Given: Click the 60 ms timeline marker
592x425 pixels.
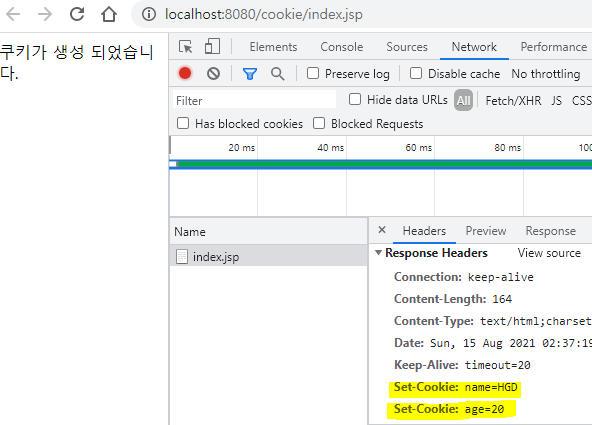Looking at the screenshot, I should point(418,148).
